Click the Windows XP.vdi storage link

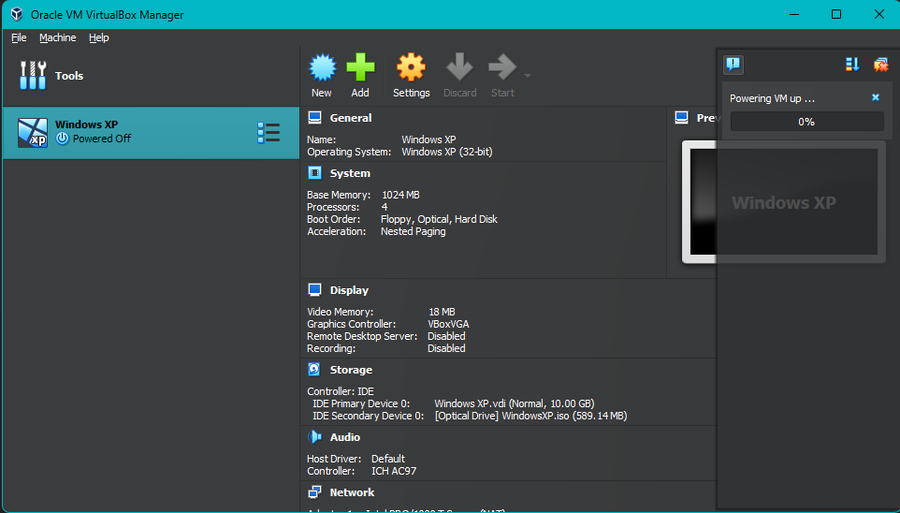514,403
